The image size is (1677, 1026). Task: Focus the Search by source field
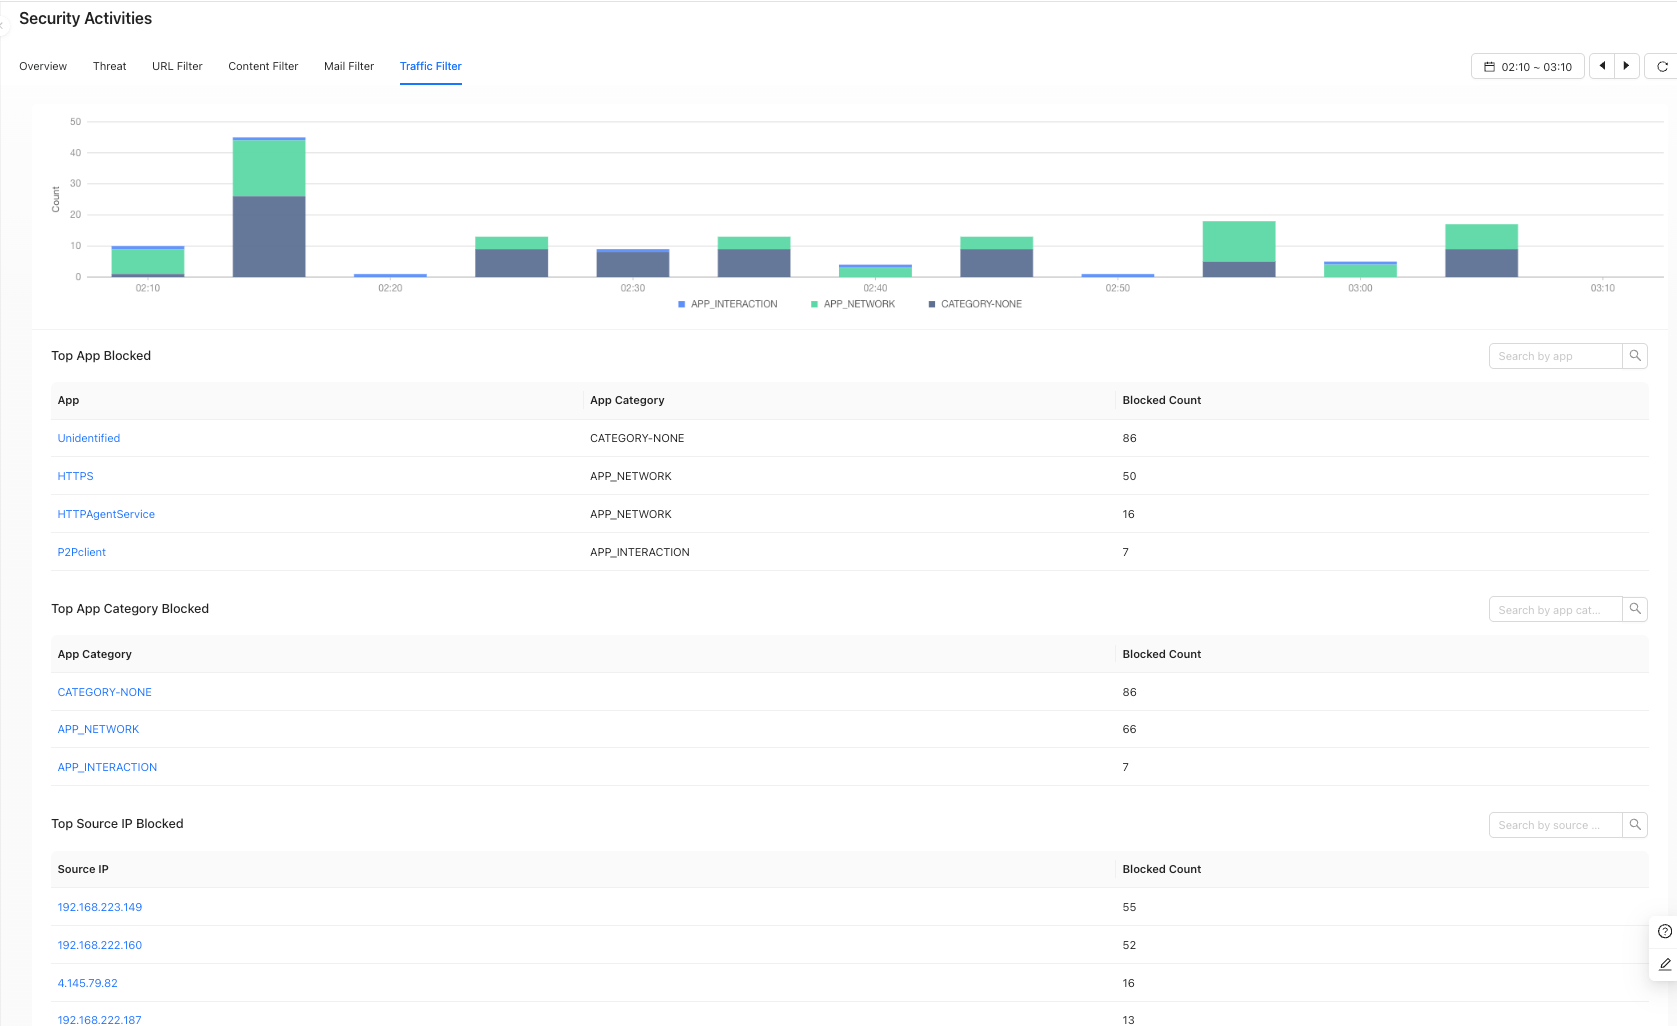pyautogui.click(x=1555, y=825)
